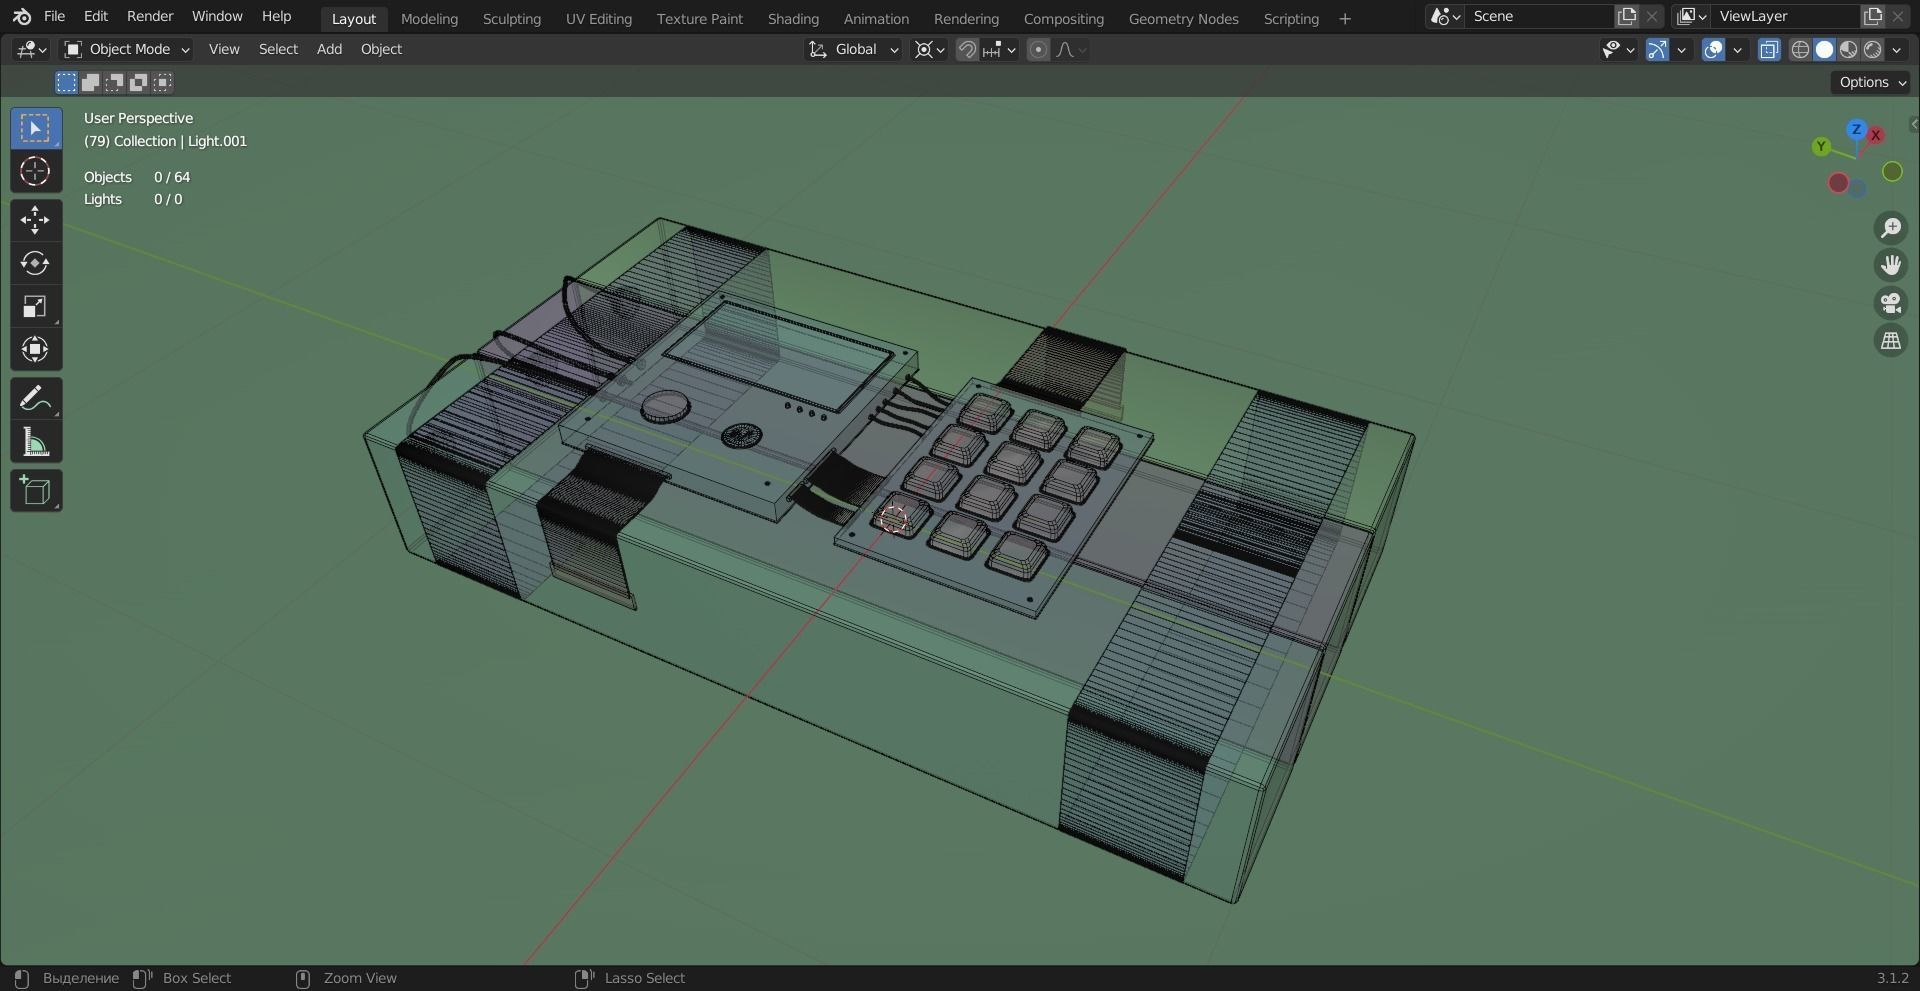The width and height of the screenshot is (1920, 991).
Task: Open the Object Mode dropdown
Action: 125,49
